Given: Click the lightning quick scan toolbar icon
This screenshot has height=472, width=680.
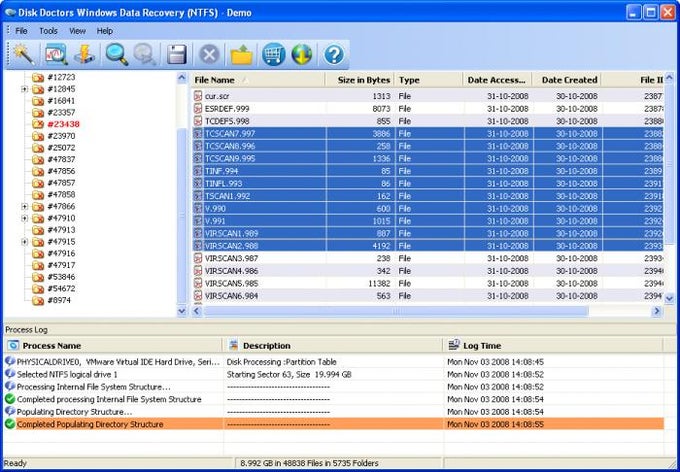Looking at the screenshot, I should (84, 55).
